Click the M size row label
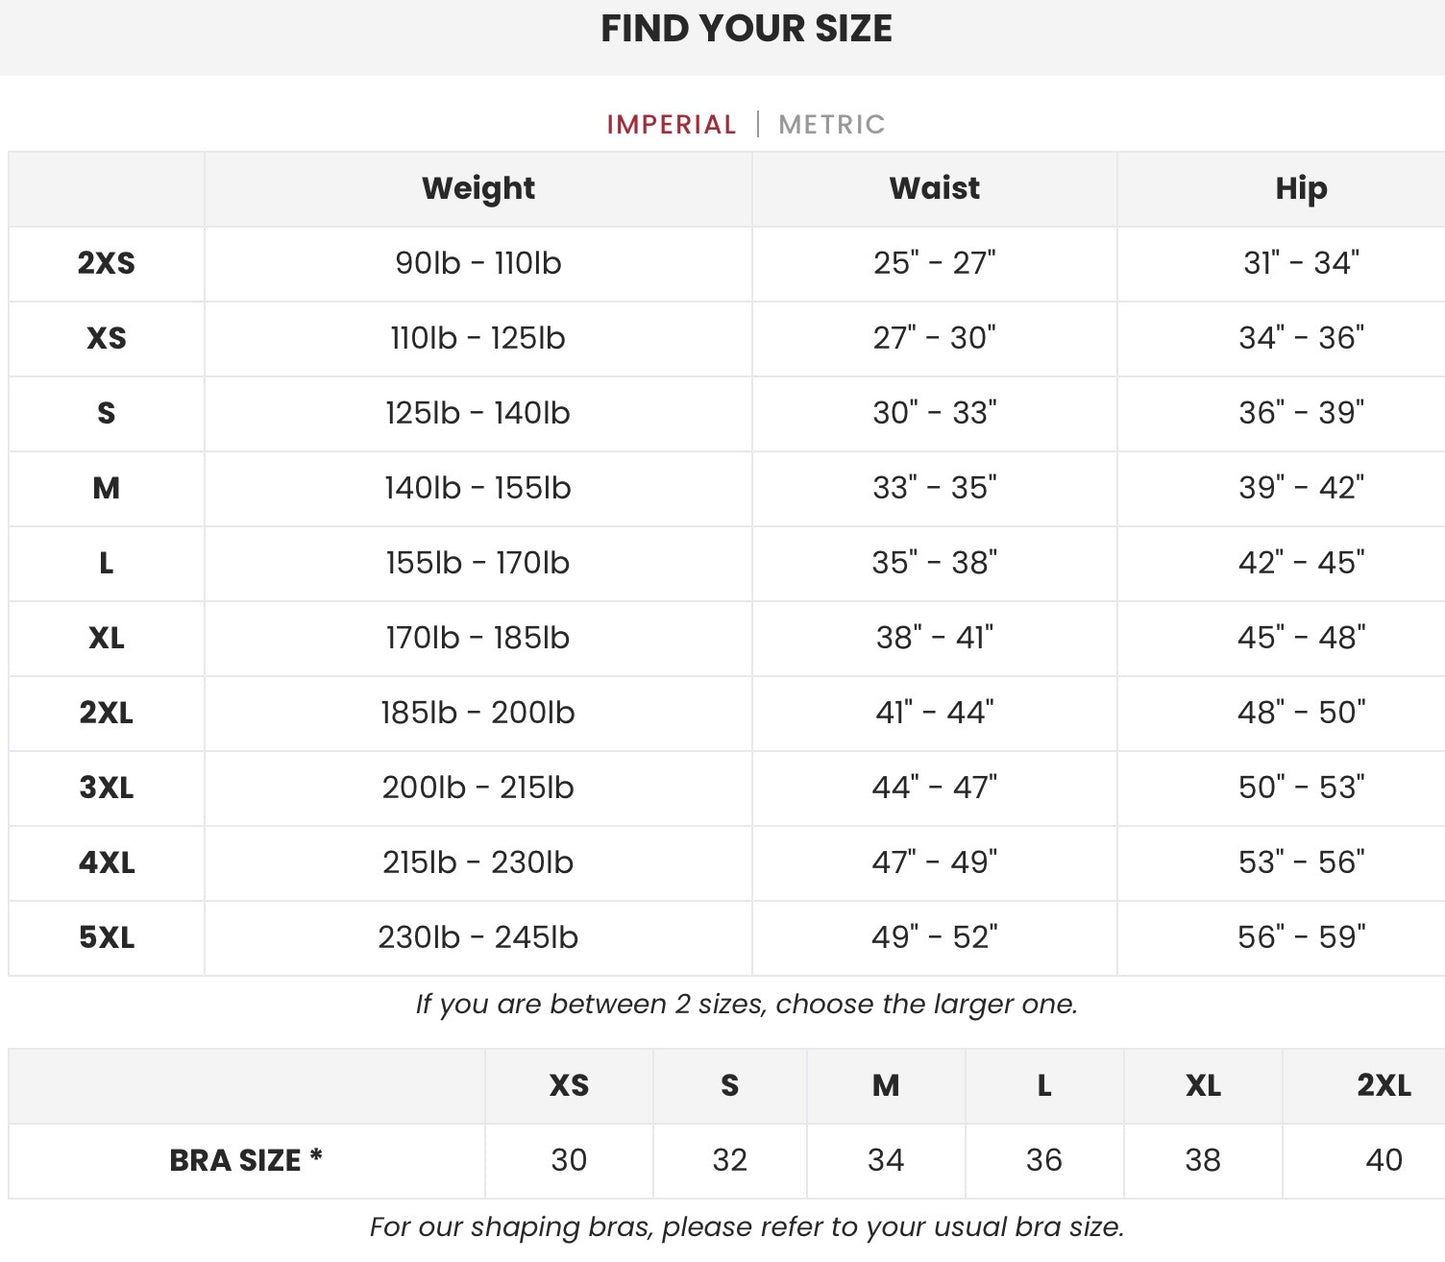1445x1262 pixels. pyautogui.click(x=106, y=489)
